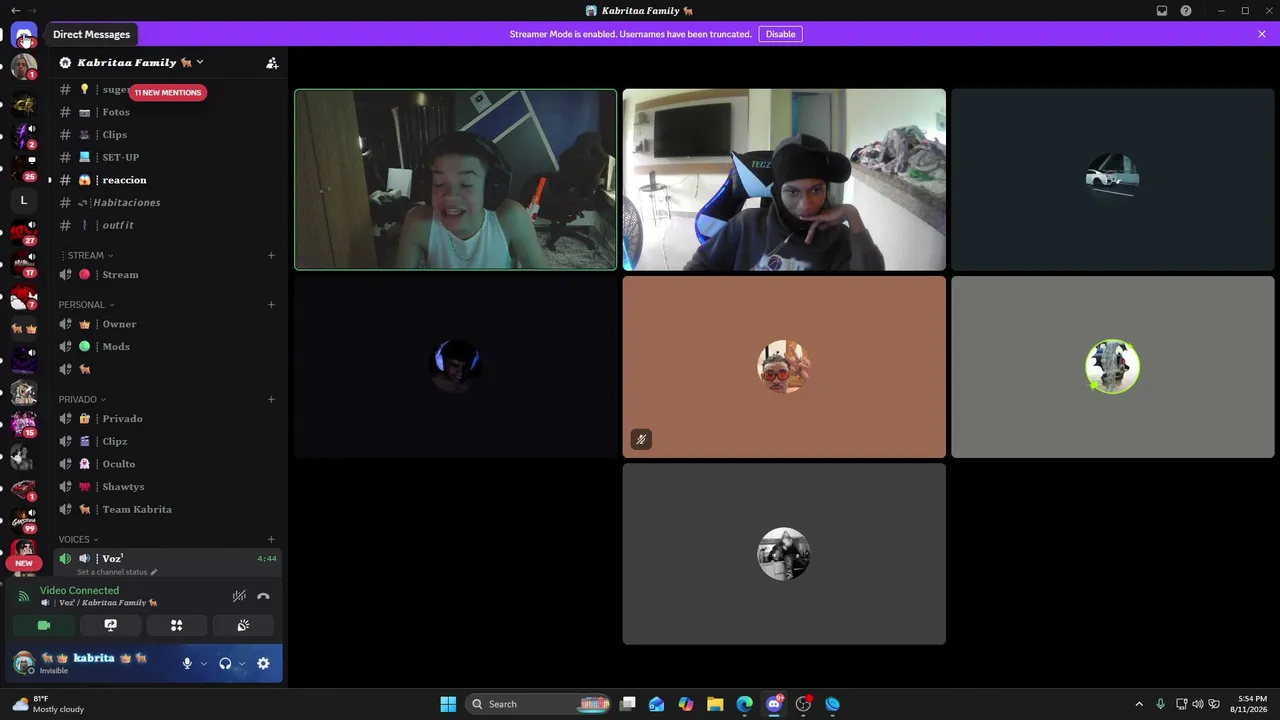
Task: Open the soundboard button in voice panel
Action: [243, 625]
